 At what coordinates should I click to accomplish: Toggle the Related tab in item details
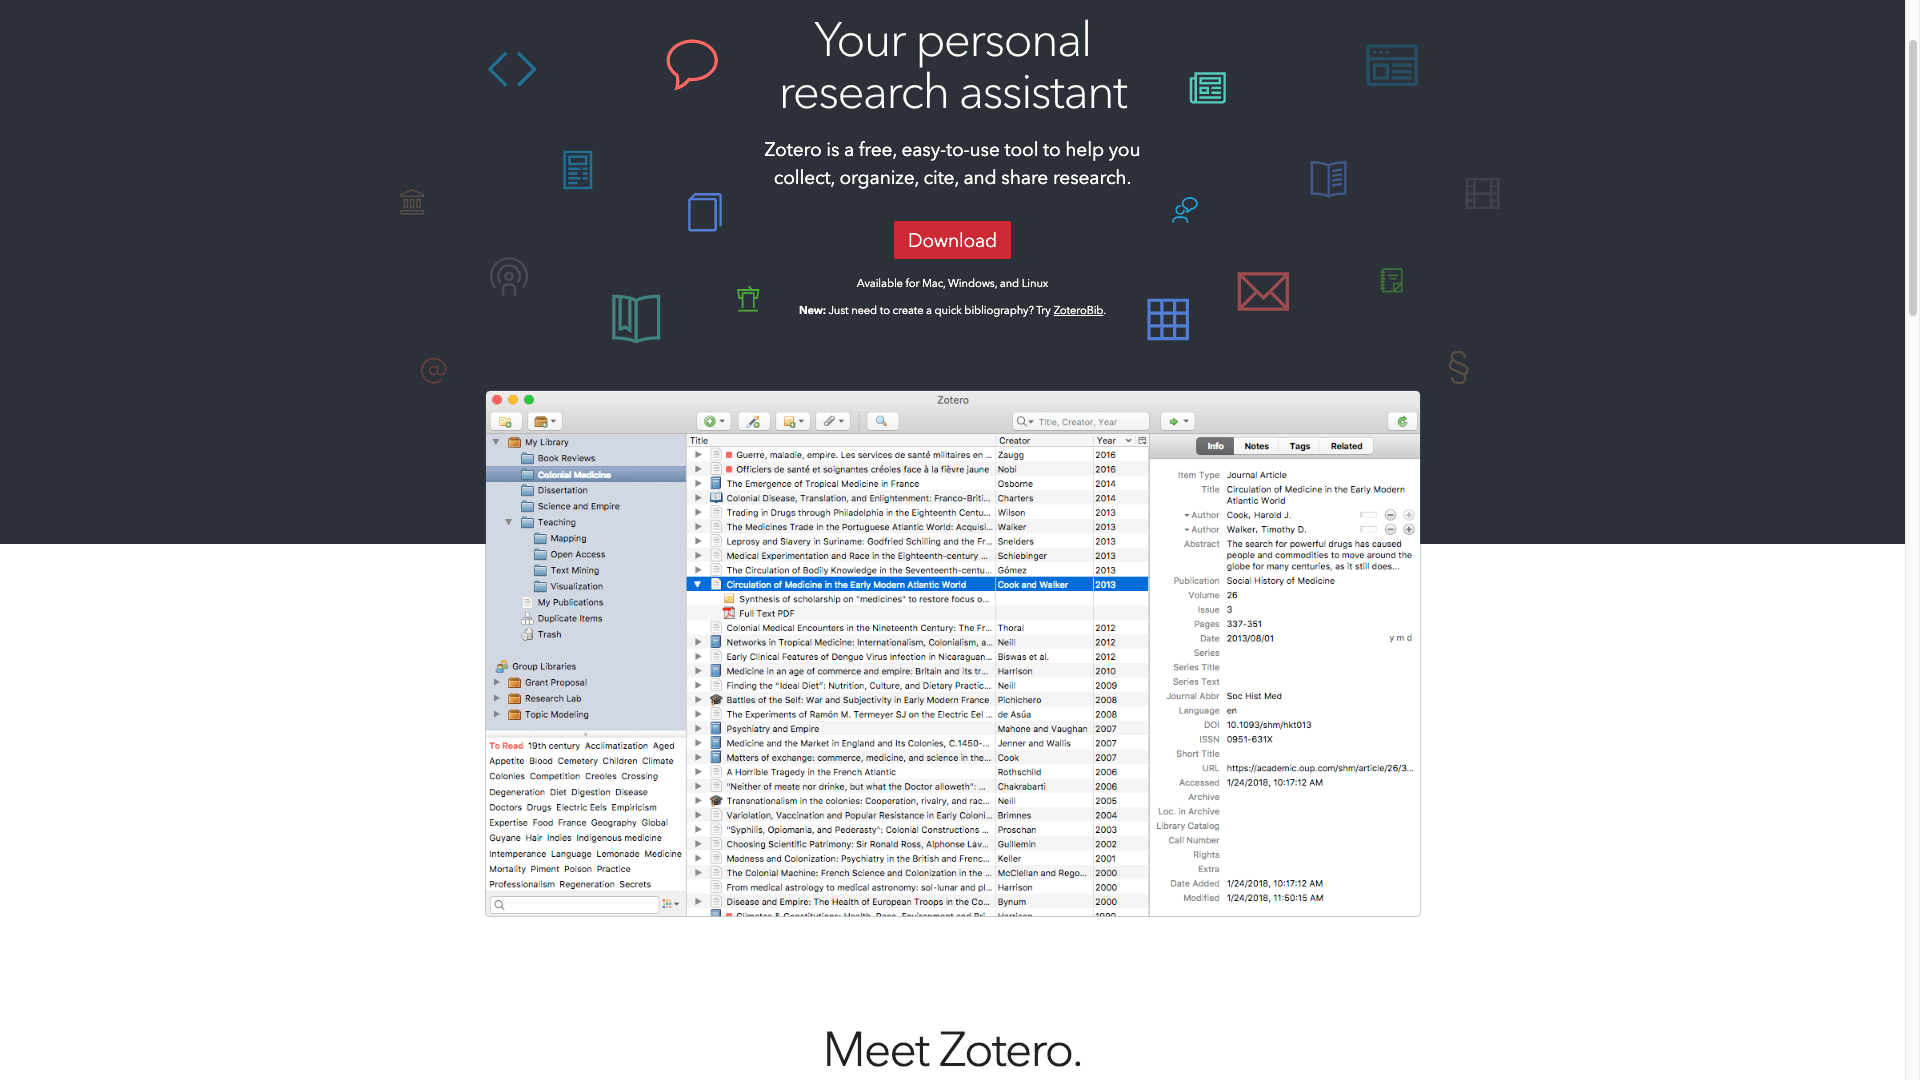(x=1345, y=446)
